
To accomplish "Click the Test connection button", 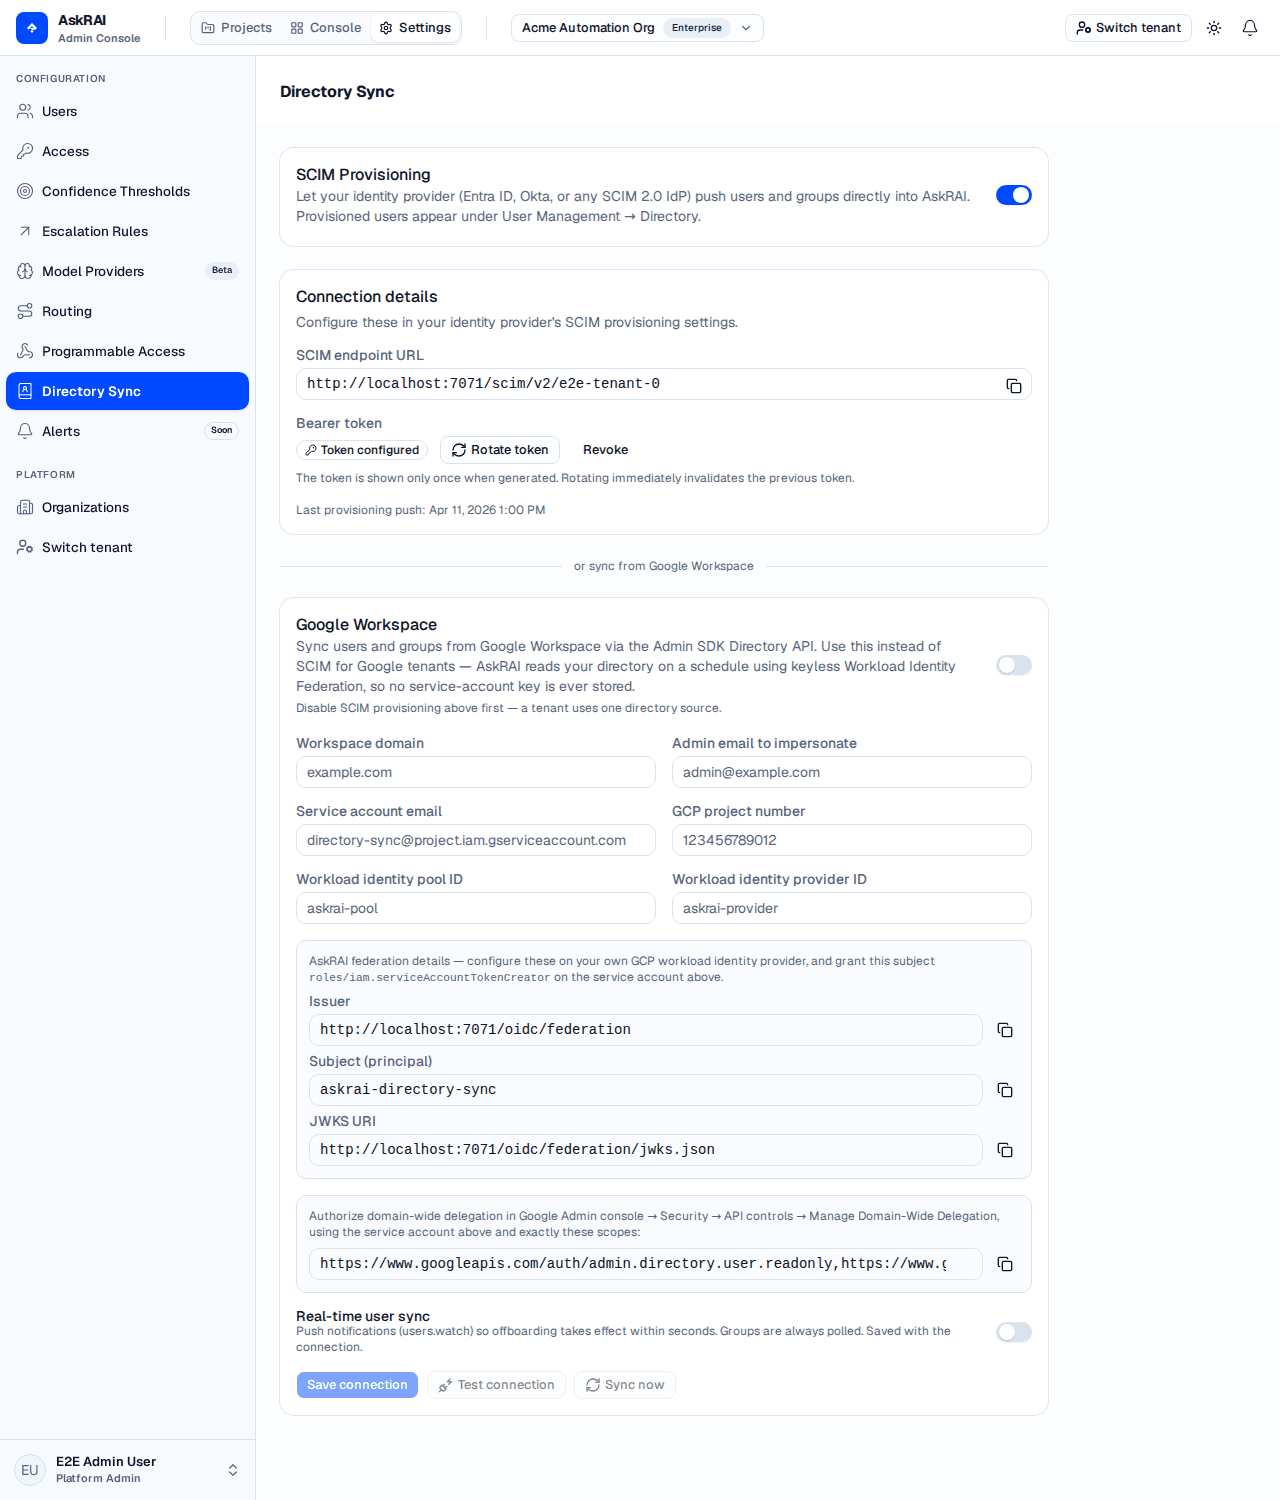I will pos(497,1385).
